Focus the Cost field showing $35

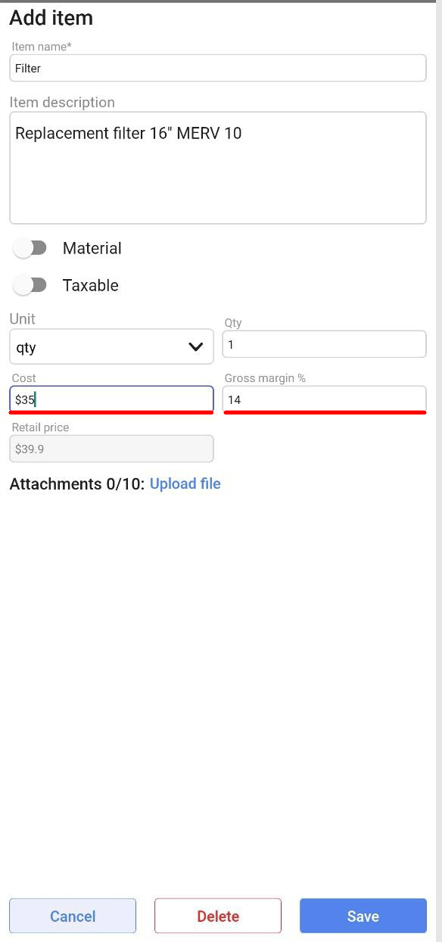point(112,399)
